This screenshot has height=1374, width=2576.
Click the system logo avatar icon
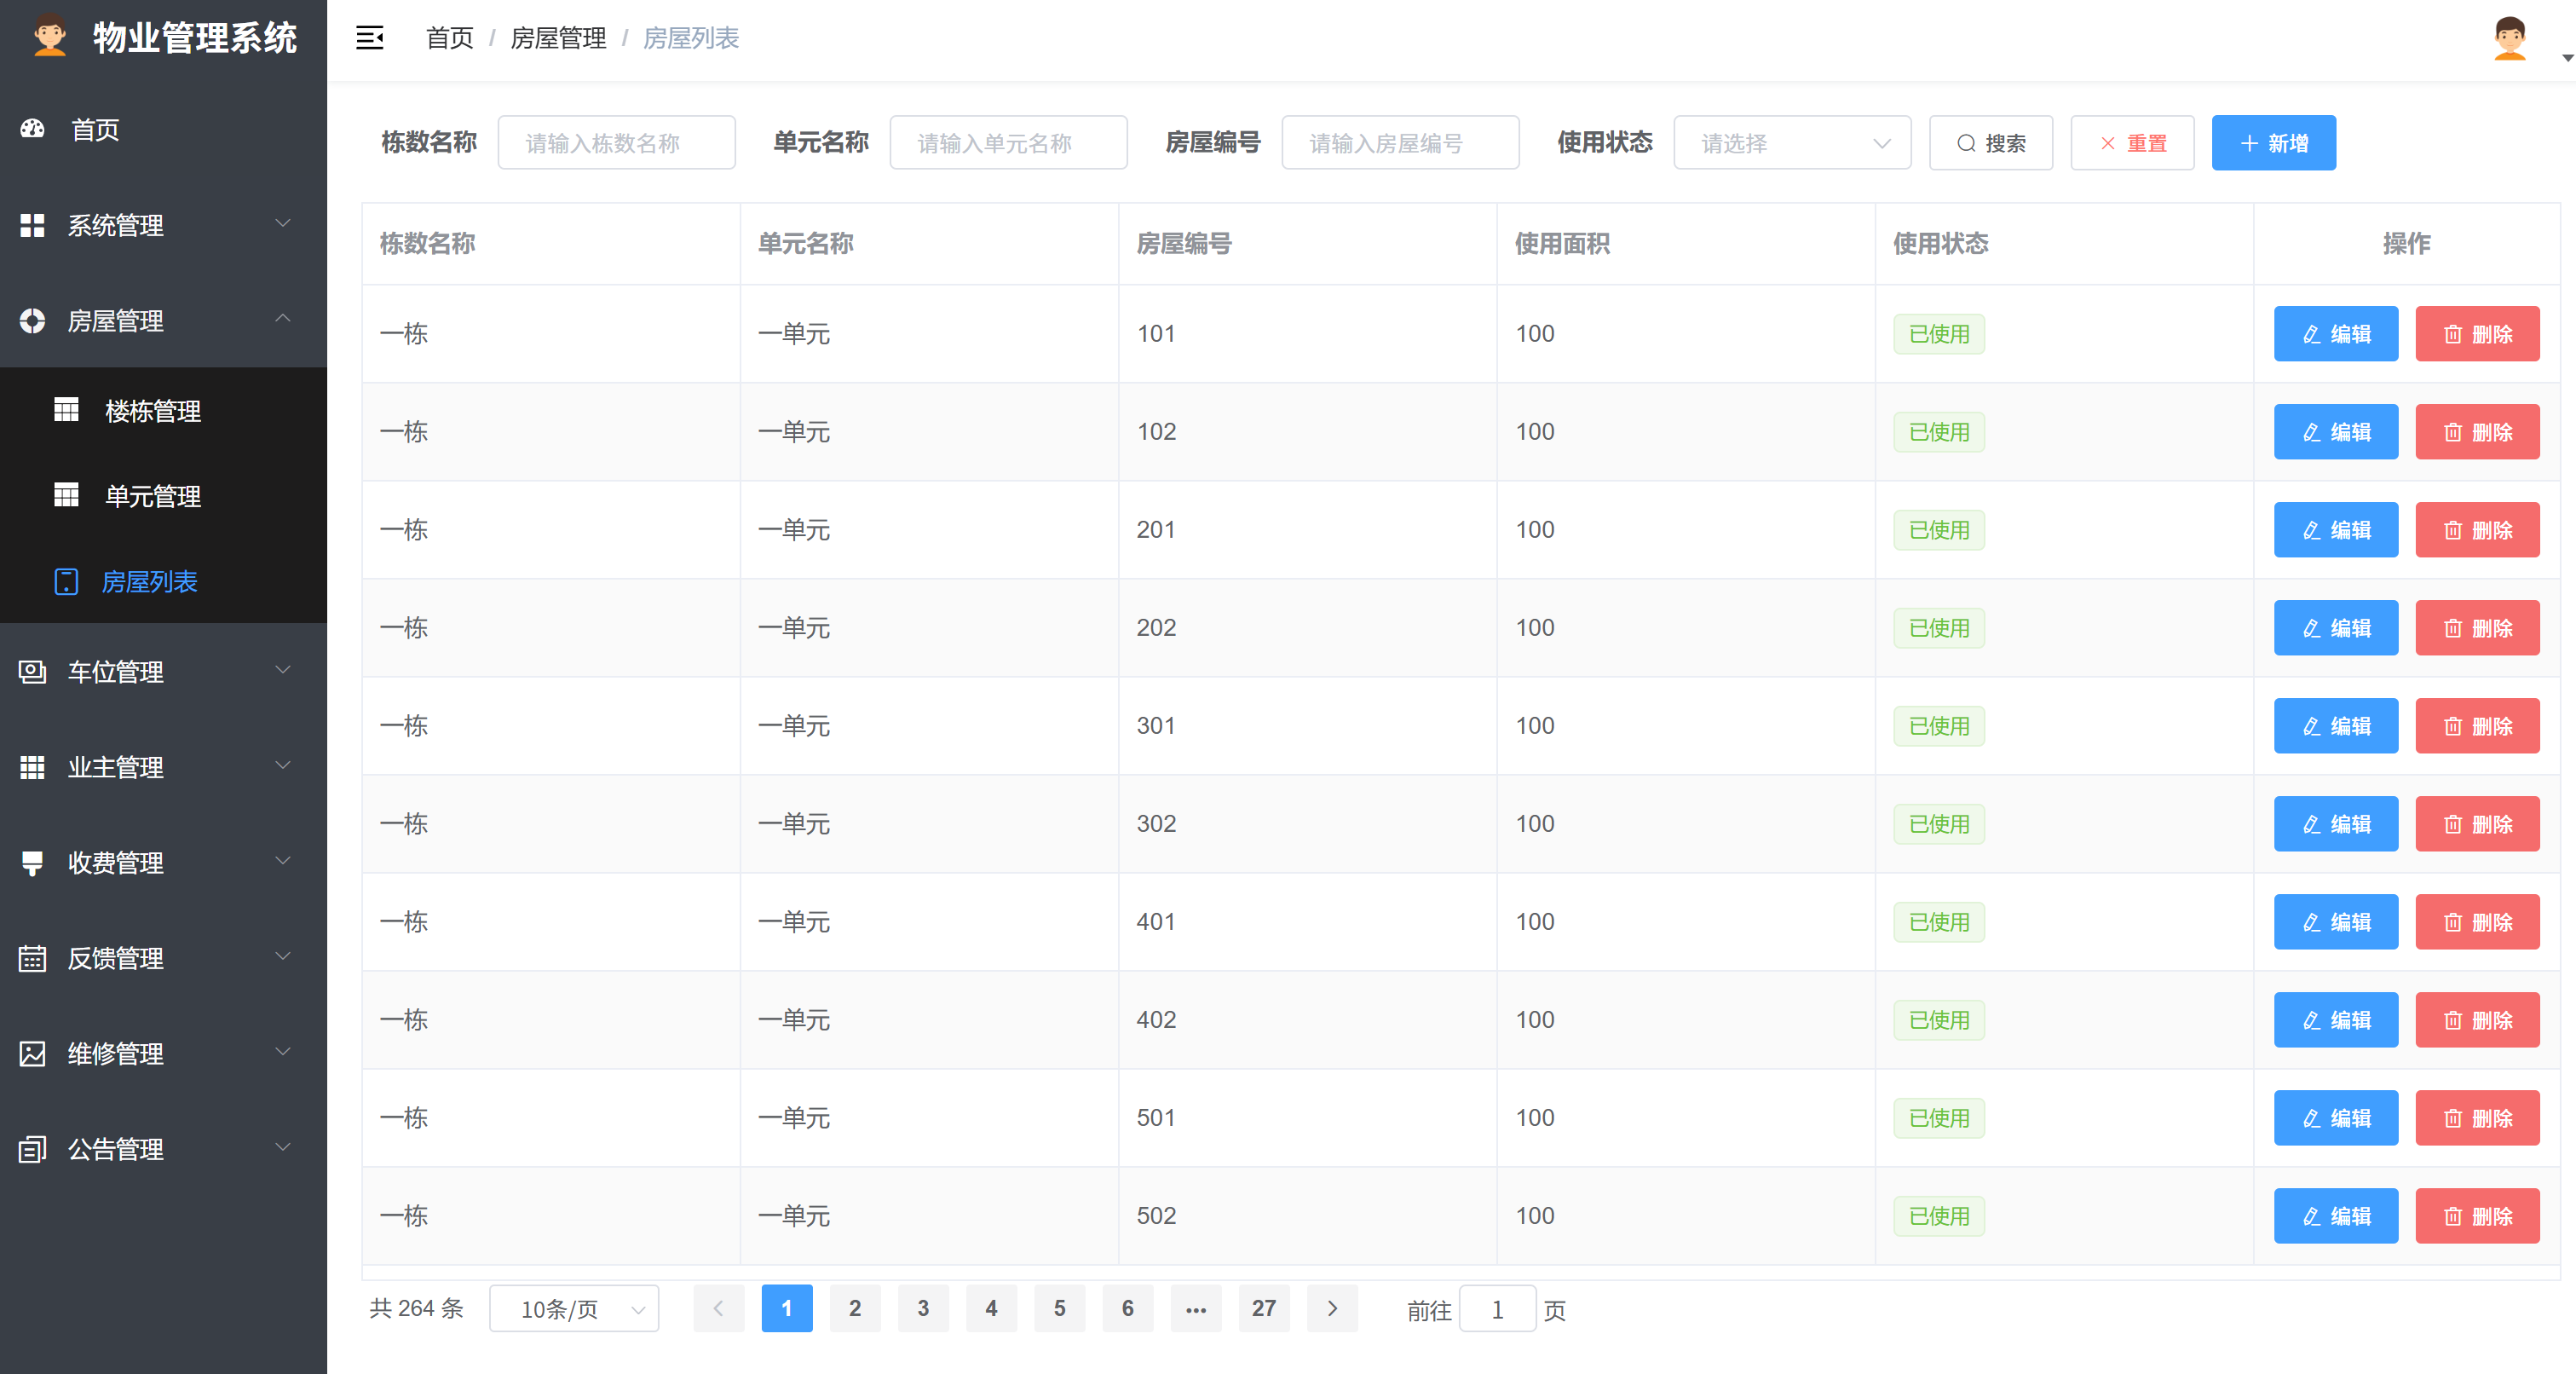pos(49,37)
